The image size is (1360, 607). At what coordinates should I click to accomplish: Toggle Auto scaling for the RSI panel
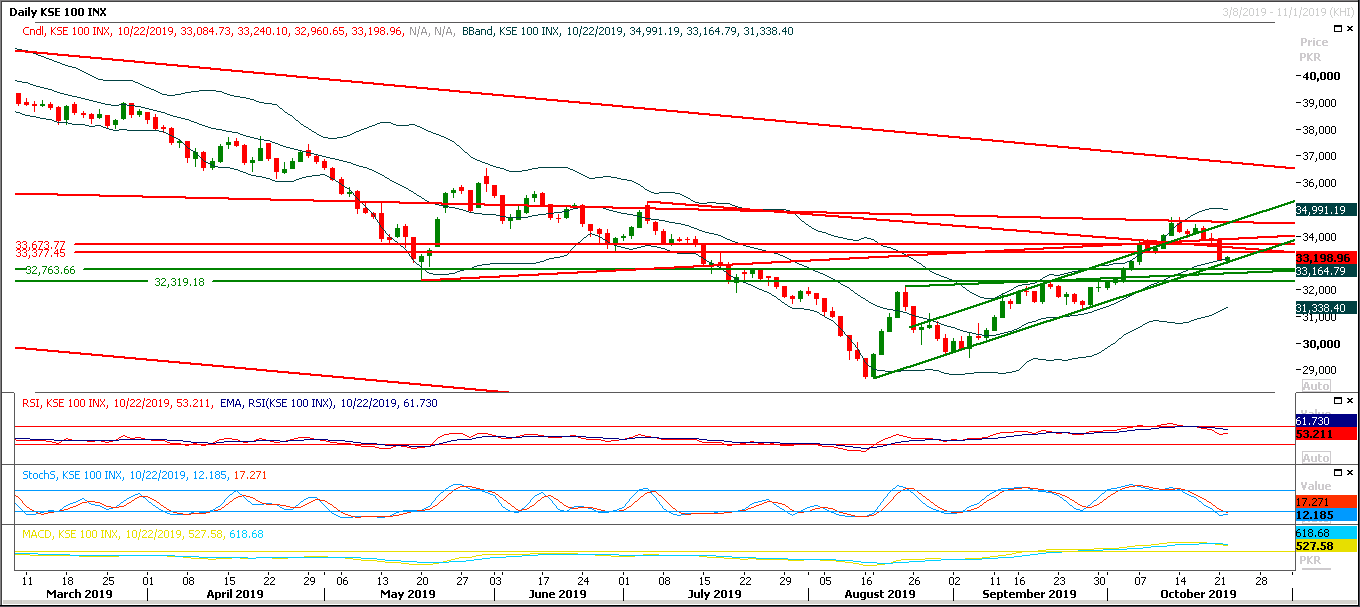tap(1316, 457)
